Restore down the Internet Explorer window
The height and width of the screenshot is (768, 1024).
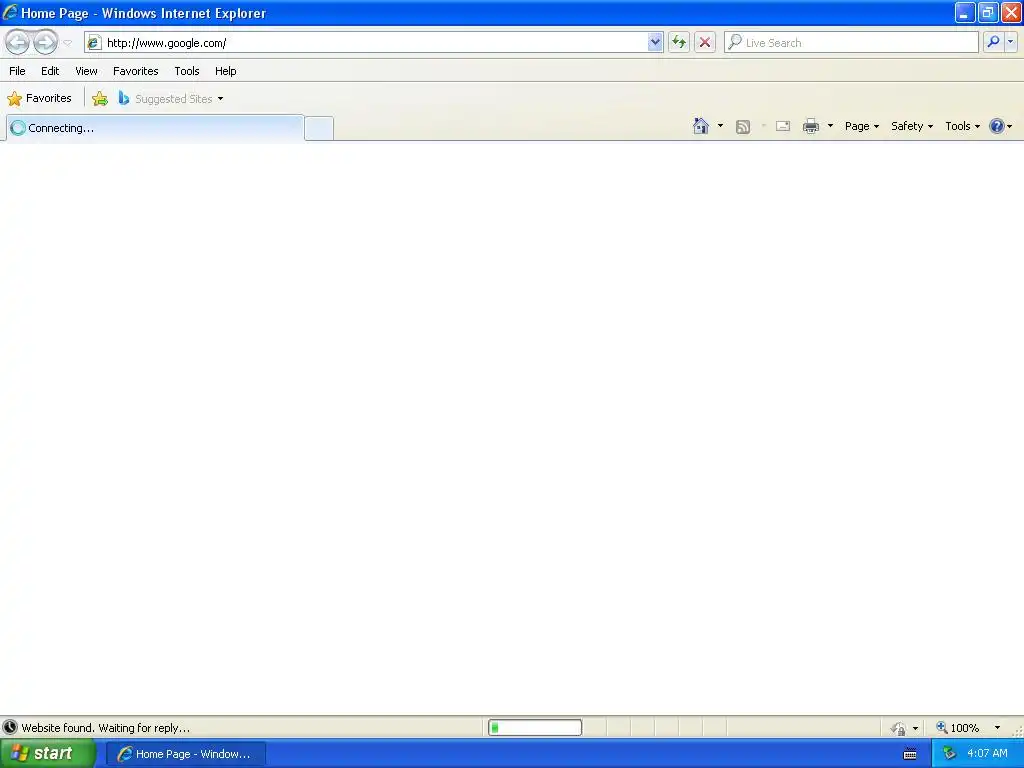(988, 12)
